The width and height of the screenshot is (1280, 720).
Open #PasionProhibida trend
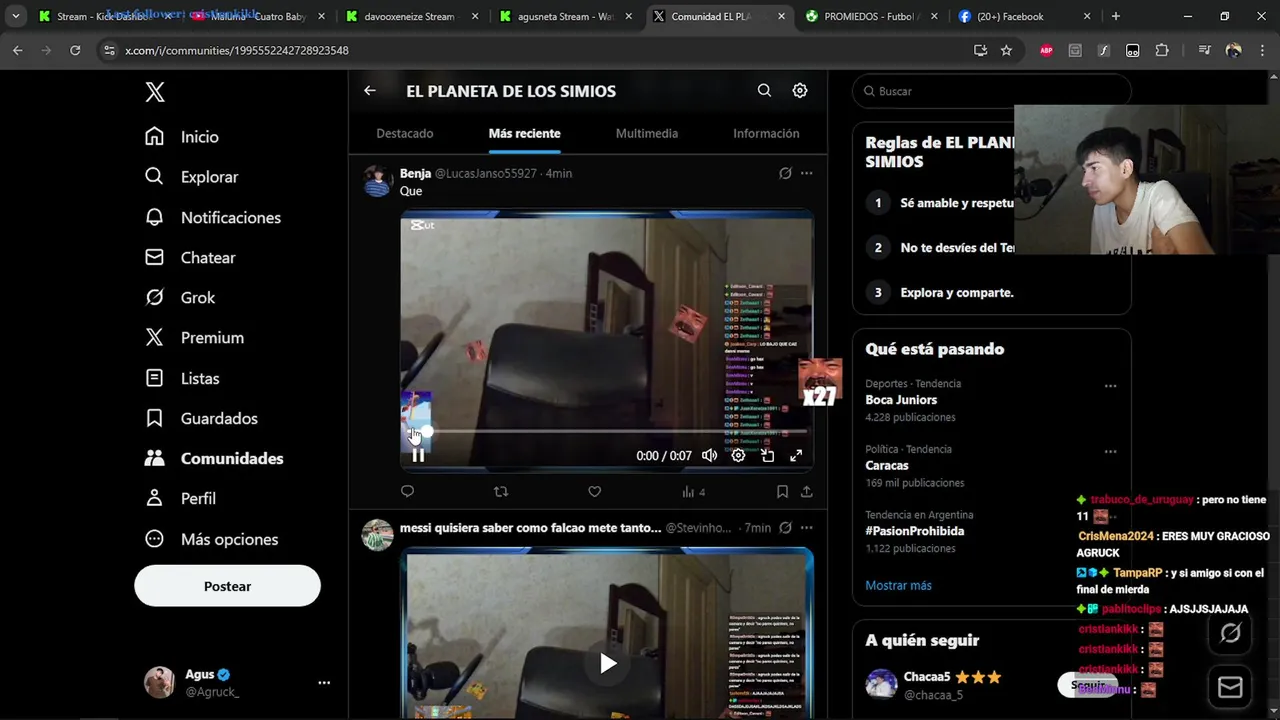(x=915, y=531)
